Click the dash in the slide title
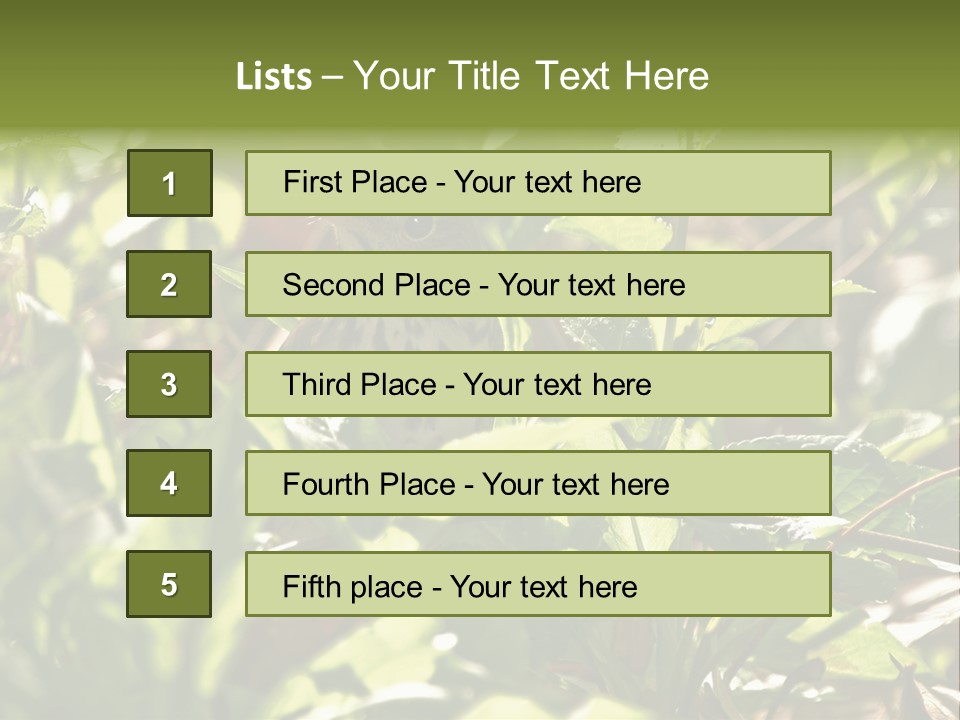This screenshot has width=960, height=720. click(332, 76)
